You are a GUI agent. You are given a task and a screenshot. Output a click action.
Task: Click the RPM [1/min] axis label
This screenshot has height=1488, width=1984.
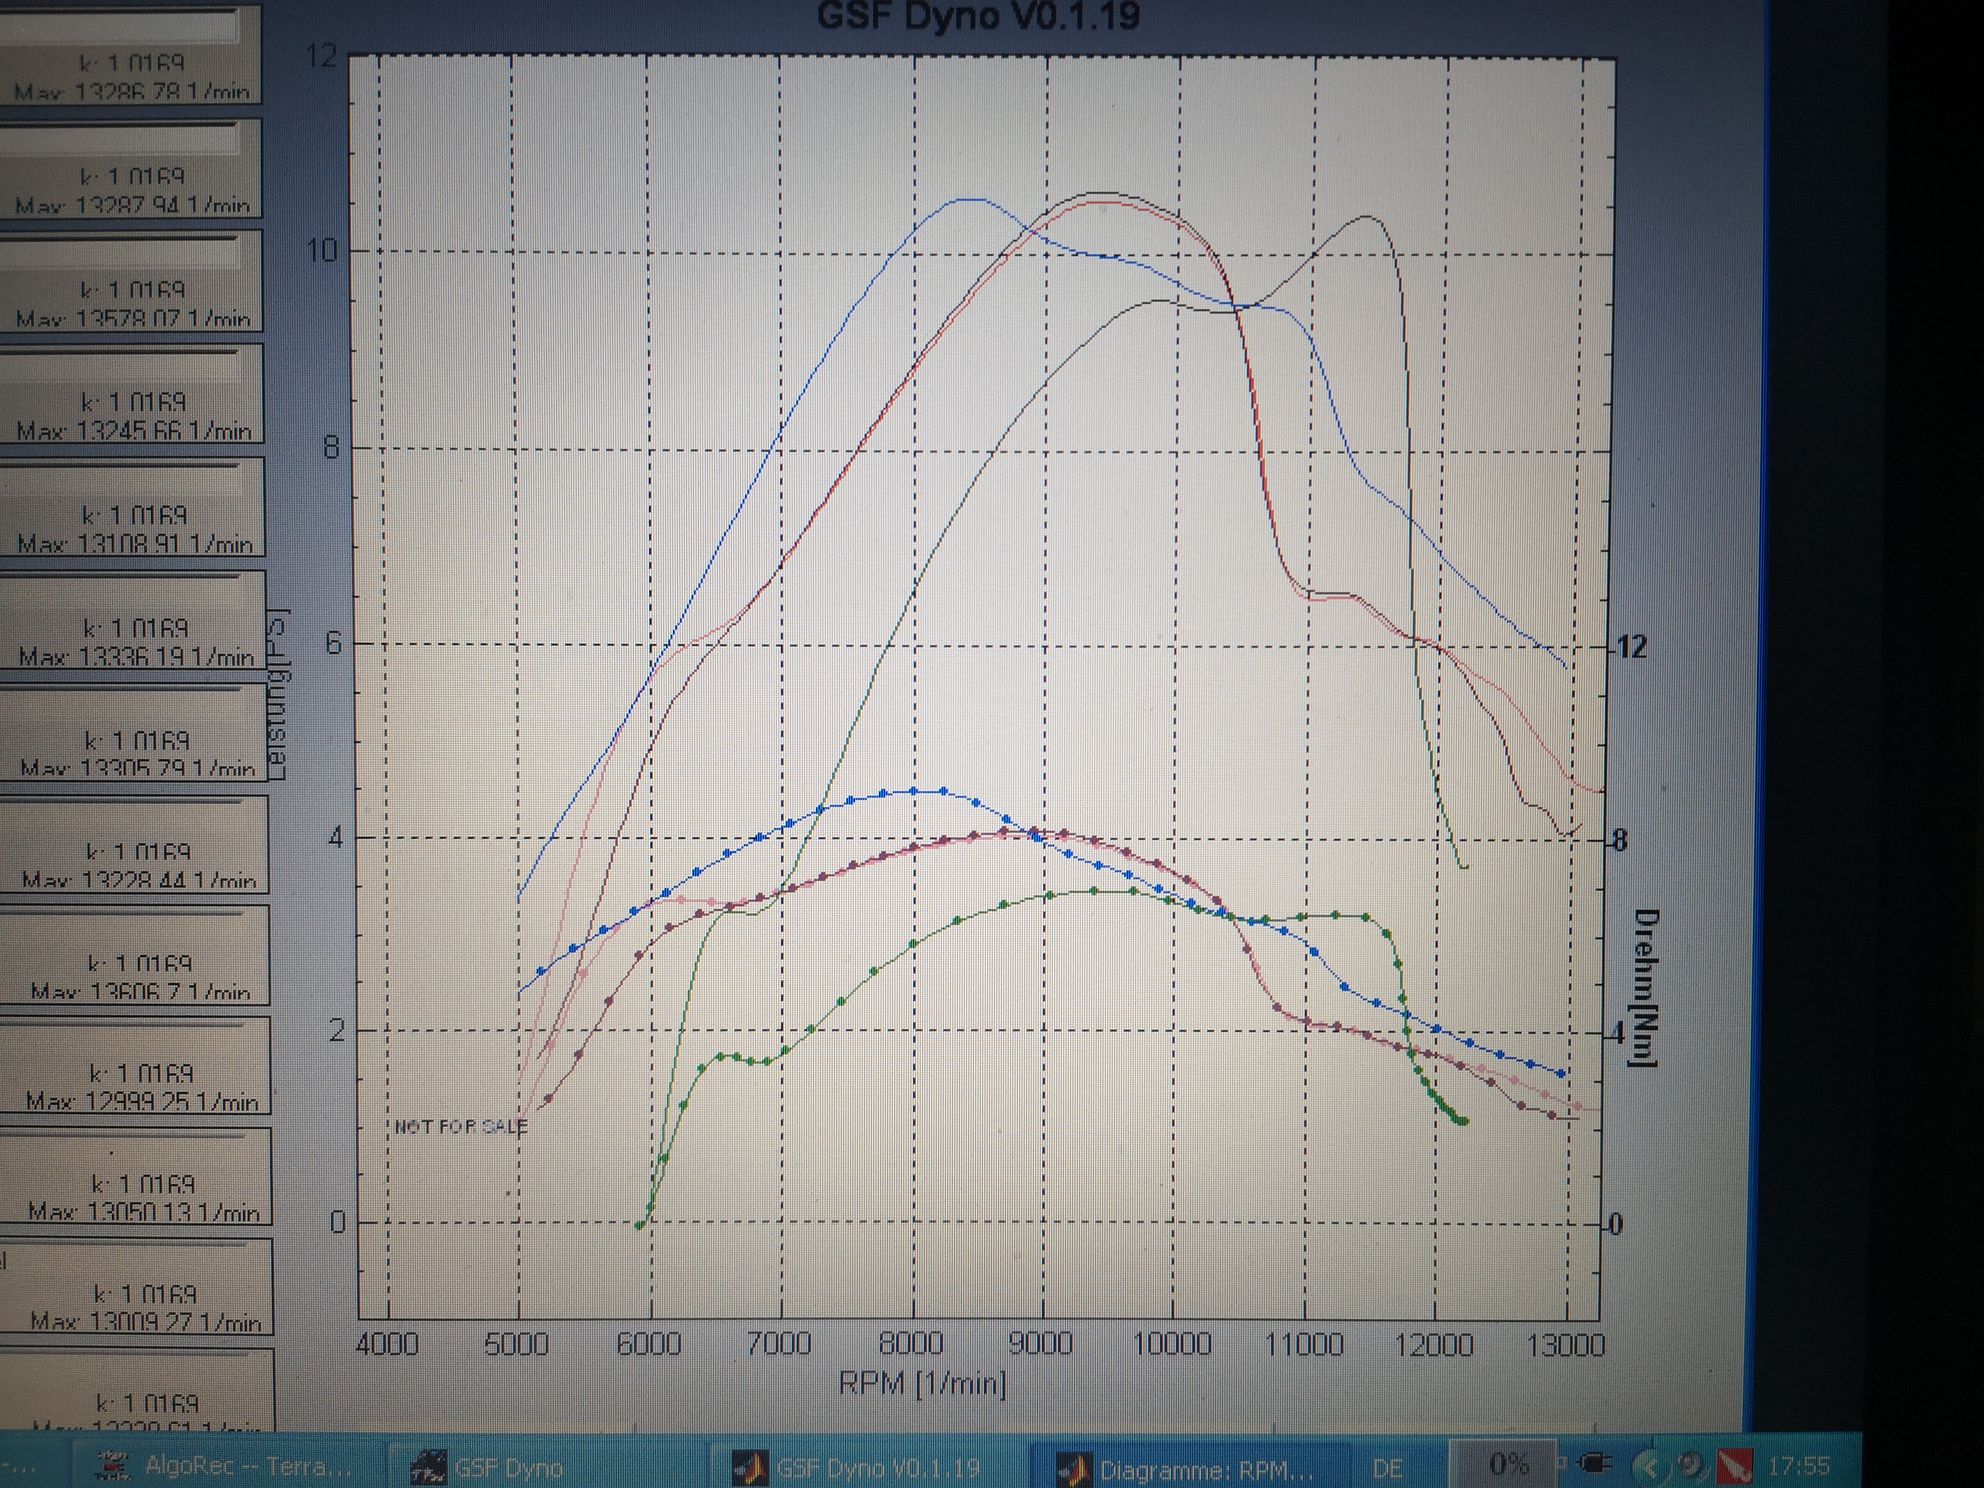(923, 1383)
